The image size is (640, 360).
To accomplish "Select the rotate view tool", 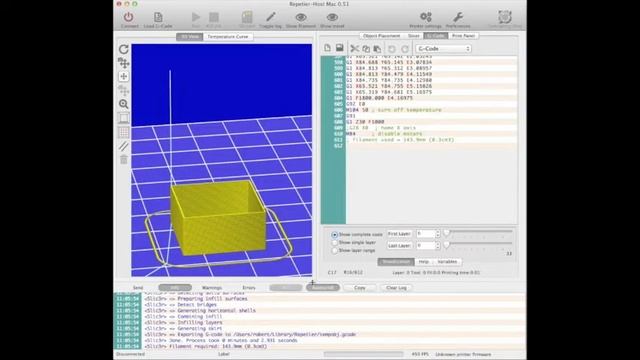I will (x=124, y=49).
